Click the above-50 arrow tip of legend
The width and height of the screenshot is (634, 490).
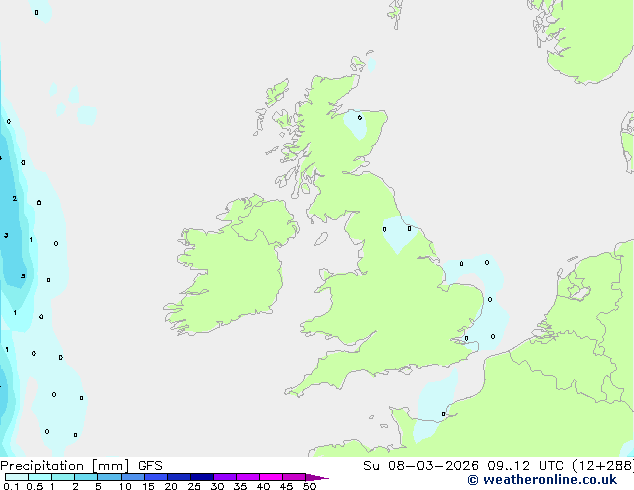[x=317, y=477]
